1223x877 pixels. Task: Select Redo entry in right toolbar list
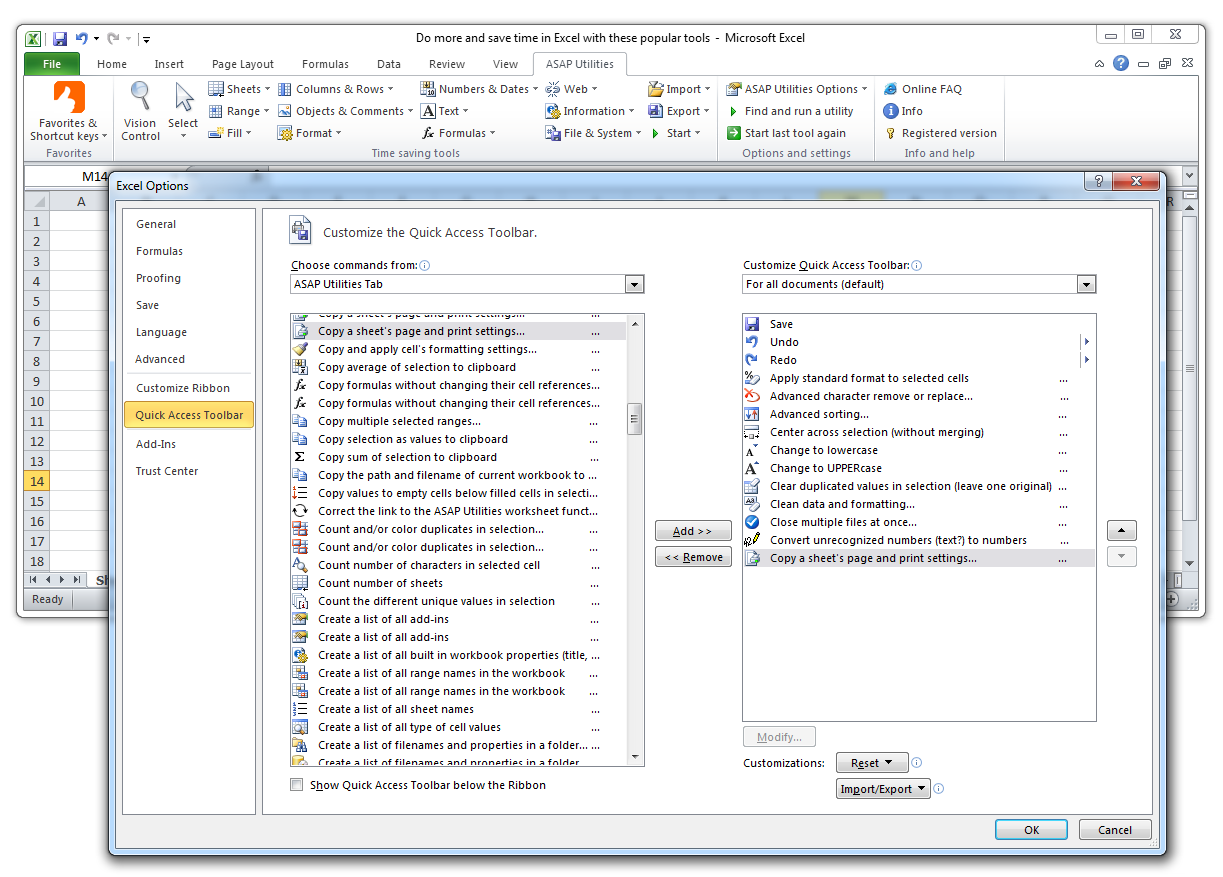pos(919,360)
